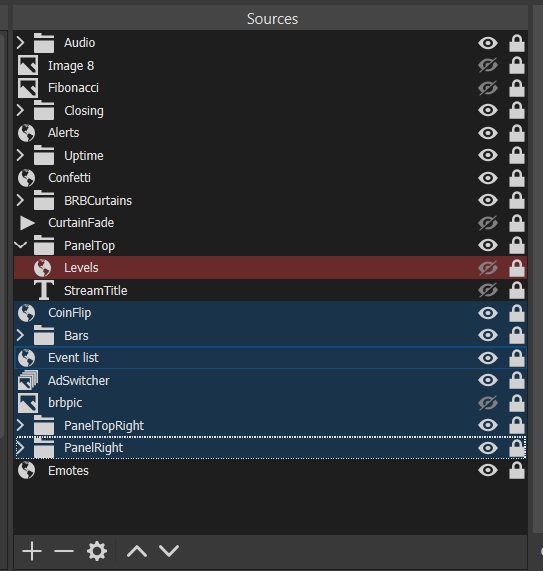Screen dimensions: 543x571
Task: Show the brbpic source
Action: [488, 403]
